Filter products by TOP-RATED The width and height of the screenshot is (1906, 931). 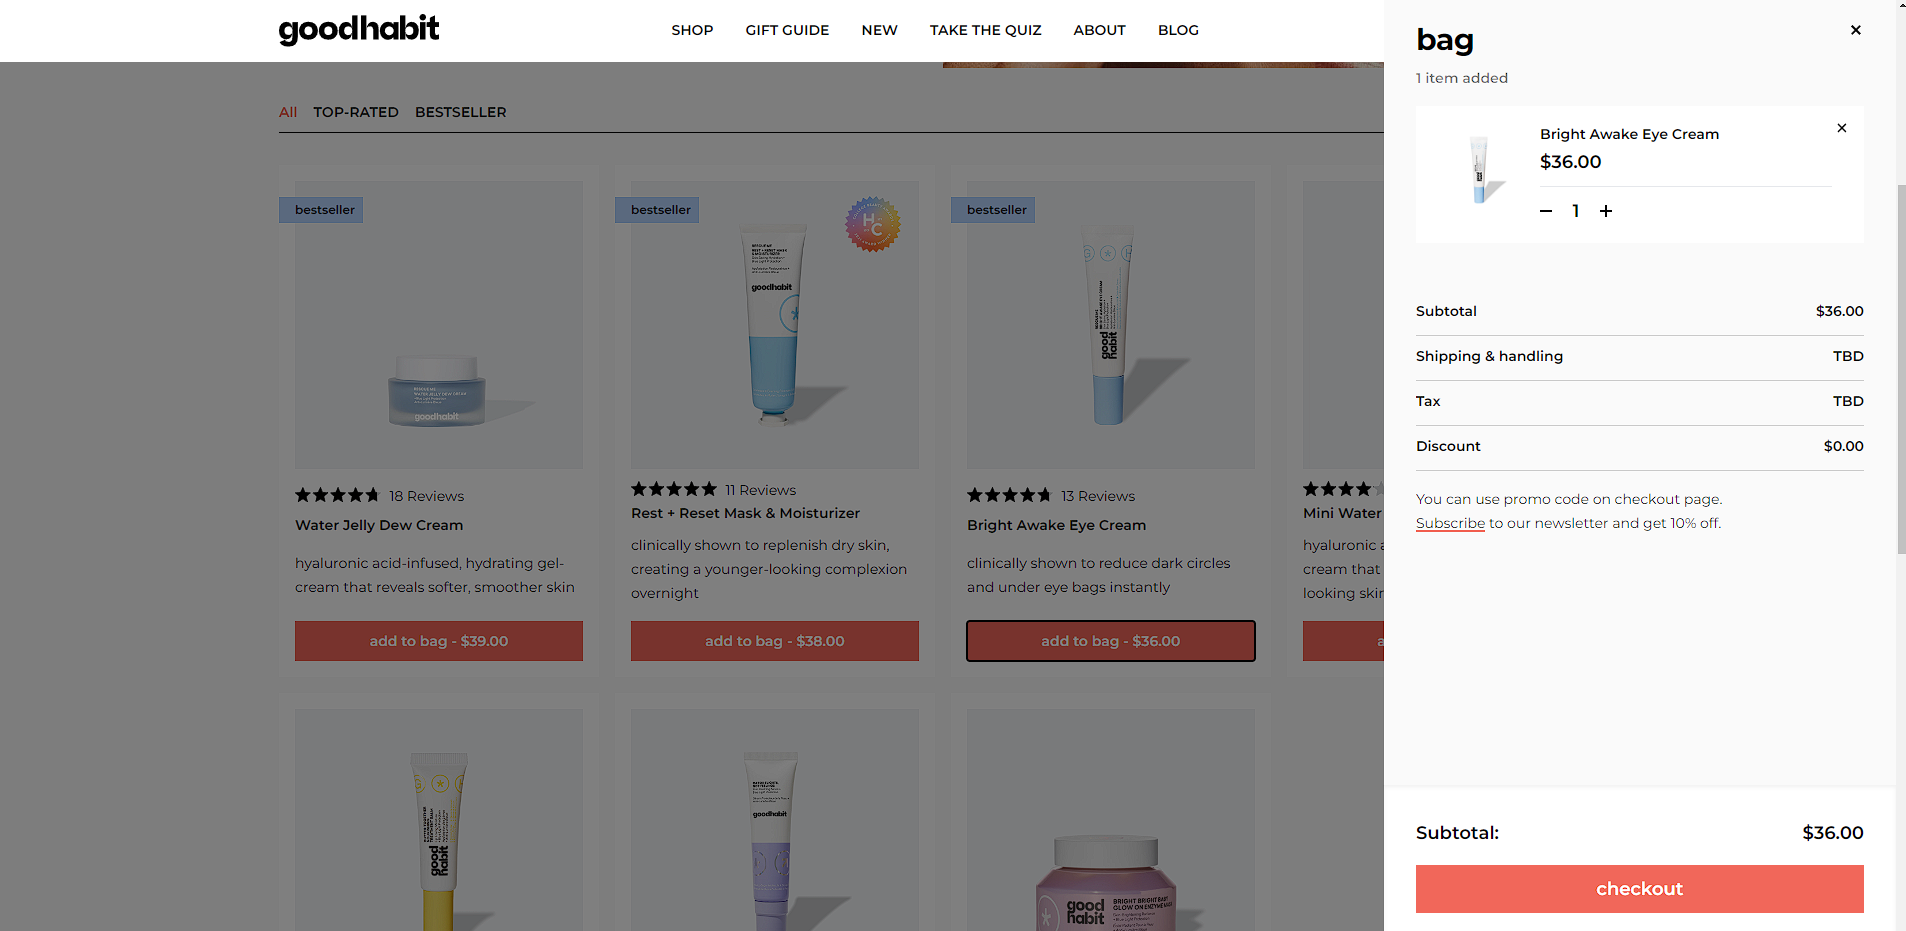point(356,112)
